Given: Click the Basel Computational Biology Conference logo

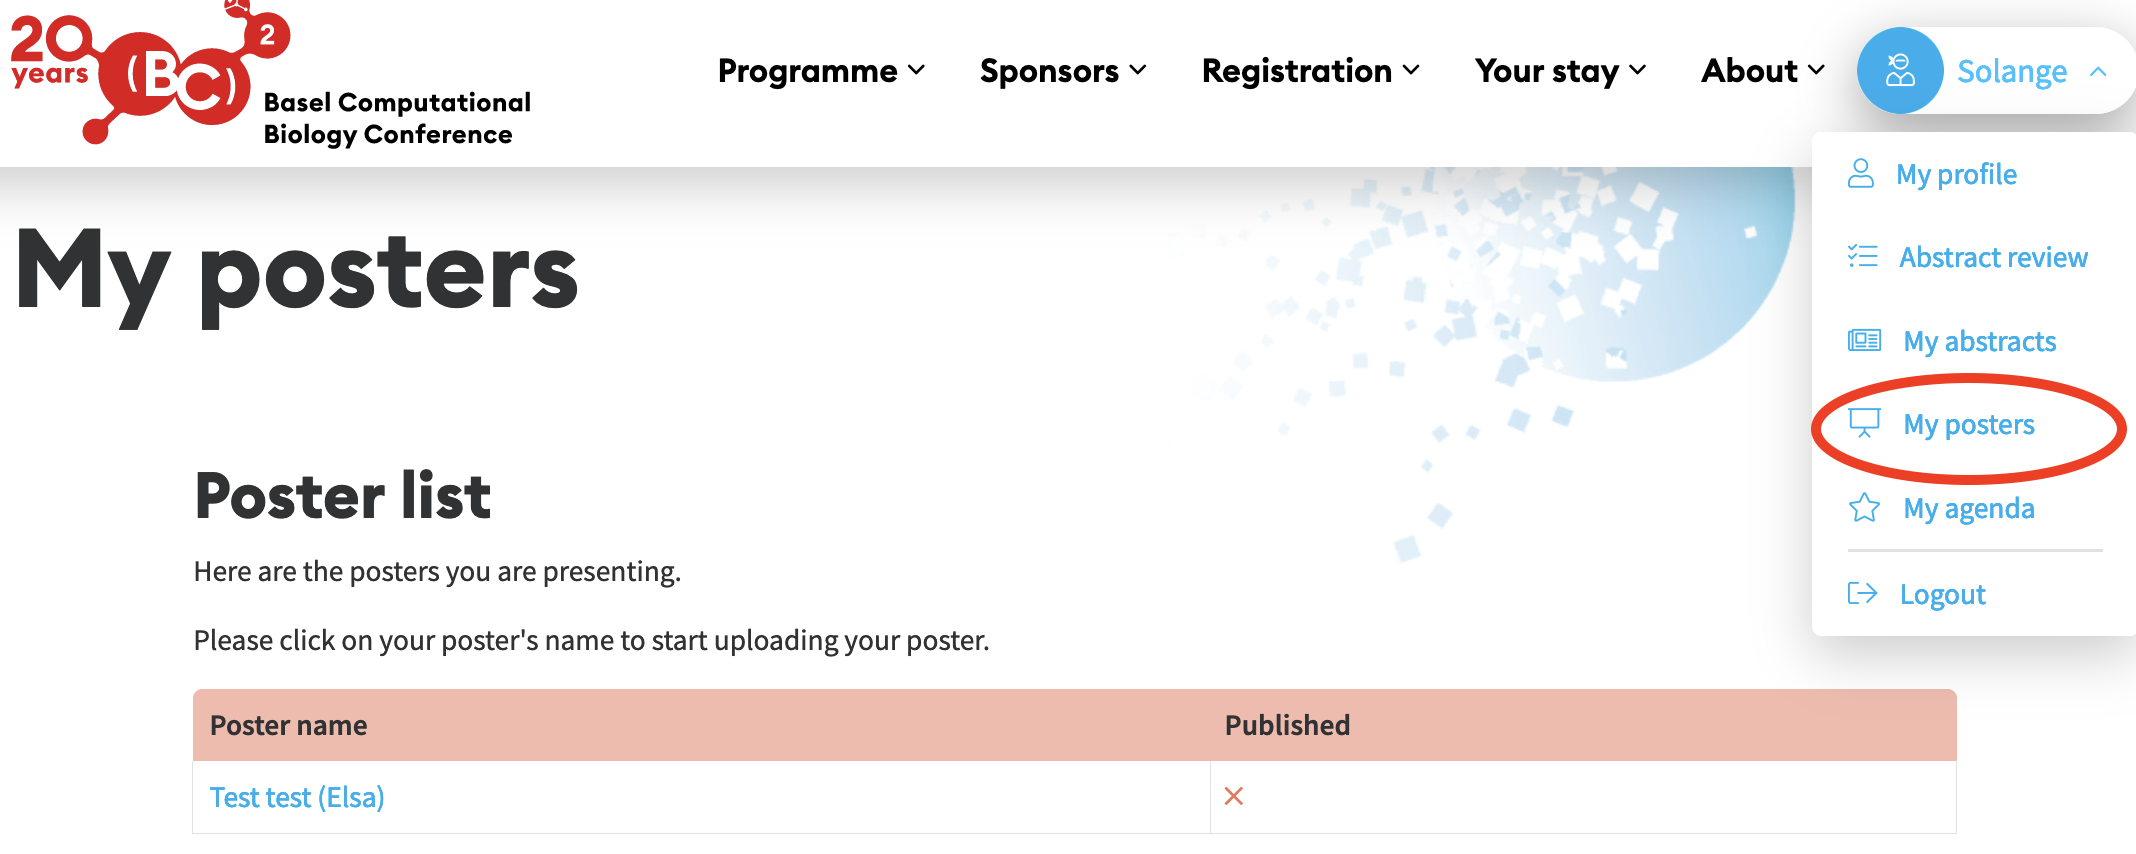Looking at the screenshot, I should (x=271, y=76).
